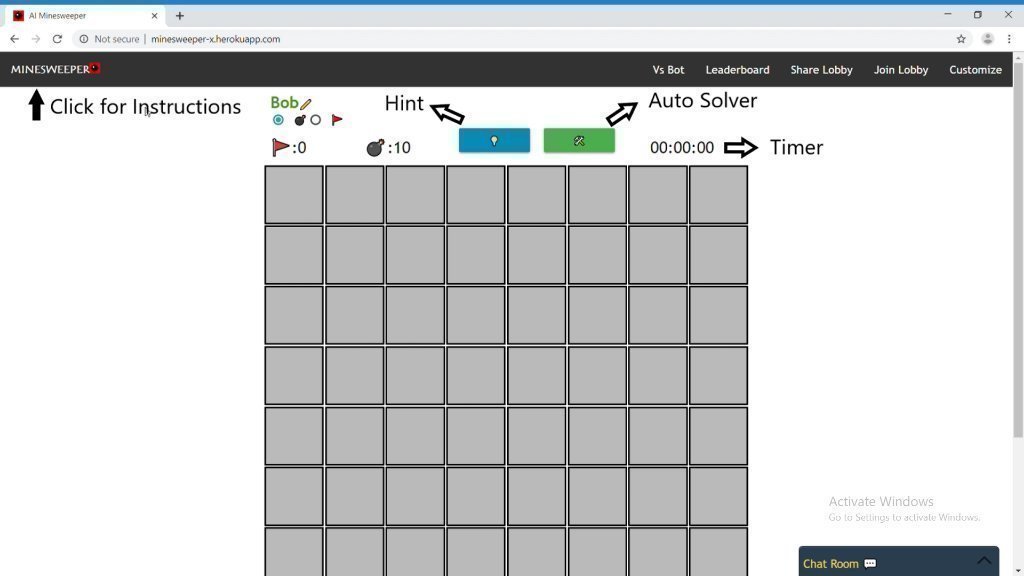Reveal the top-left cell of the grid
The height and width of the screenshot is (576, 1024).
pyautogui.click(x=294, y=195)
